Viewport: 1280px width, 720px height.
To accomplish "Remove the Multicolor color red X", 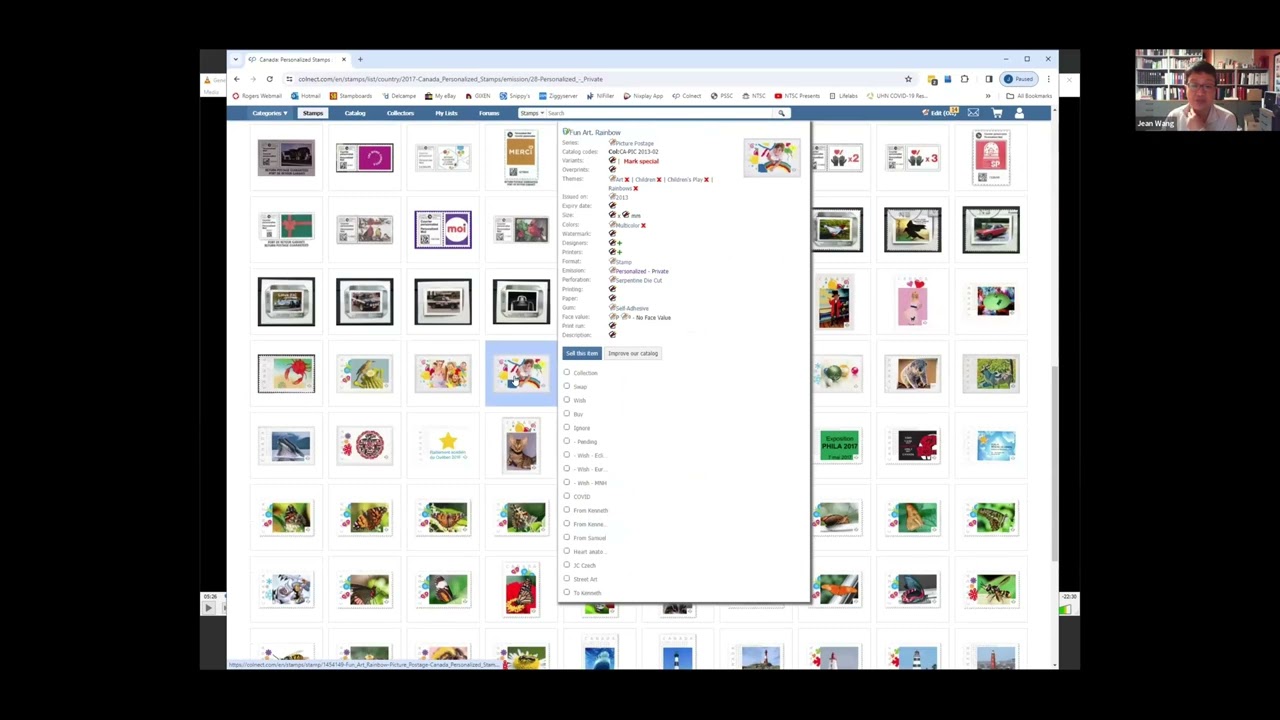I will click(x=643, y=225).
